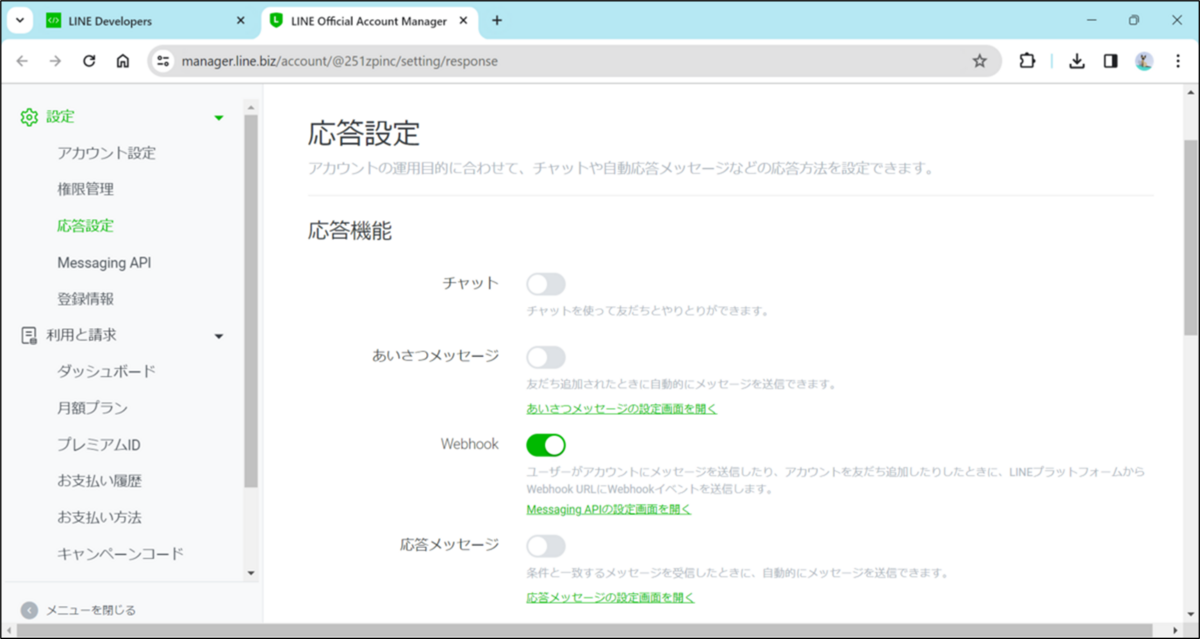Select the LINE Official Account Manager tab
Image resolution: width=1200 pixels, height=639 pixels.
pyautogui.click(x=370, y=20)
